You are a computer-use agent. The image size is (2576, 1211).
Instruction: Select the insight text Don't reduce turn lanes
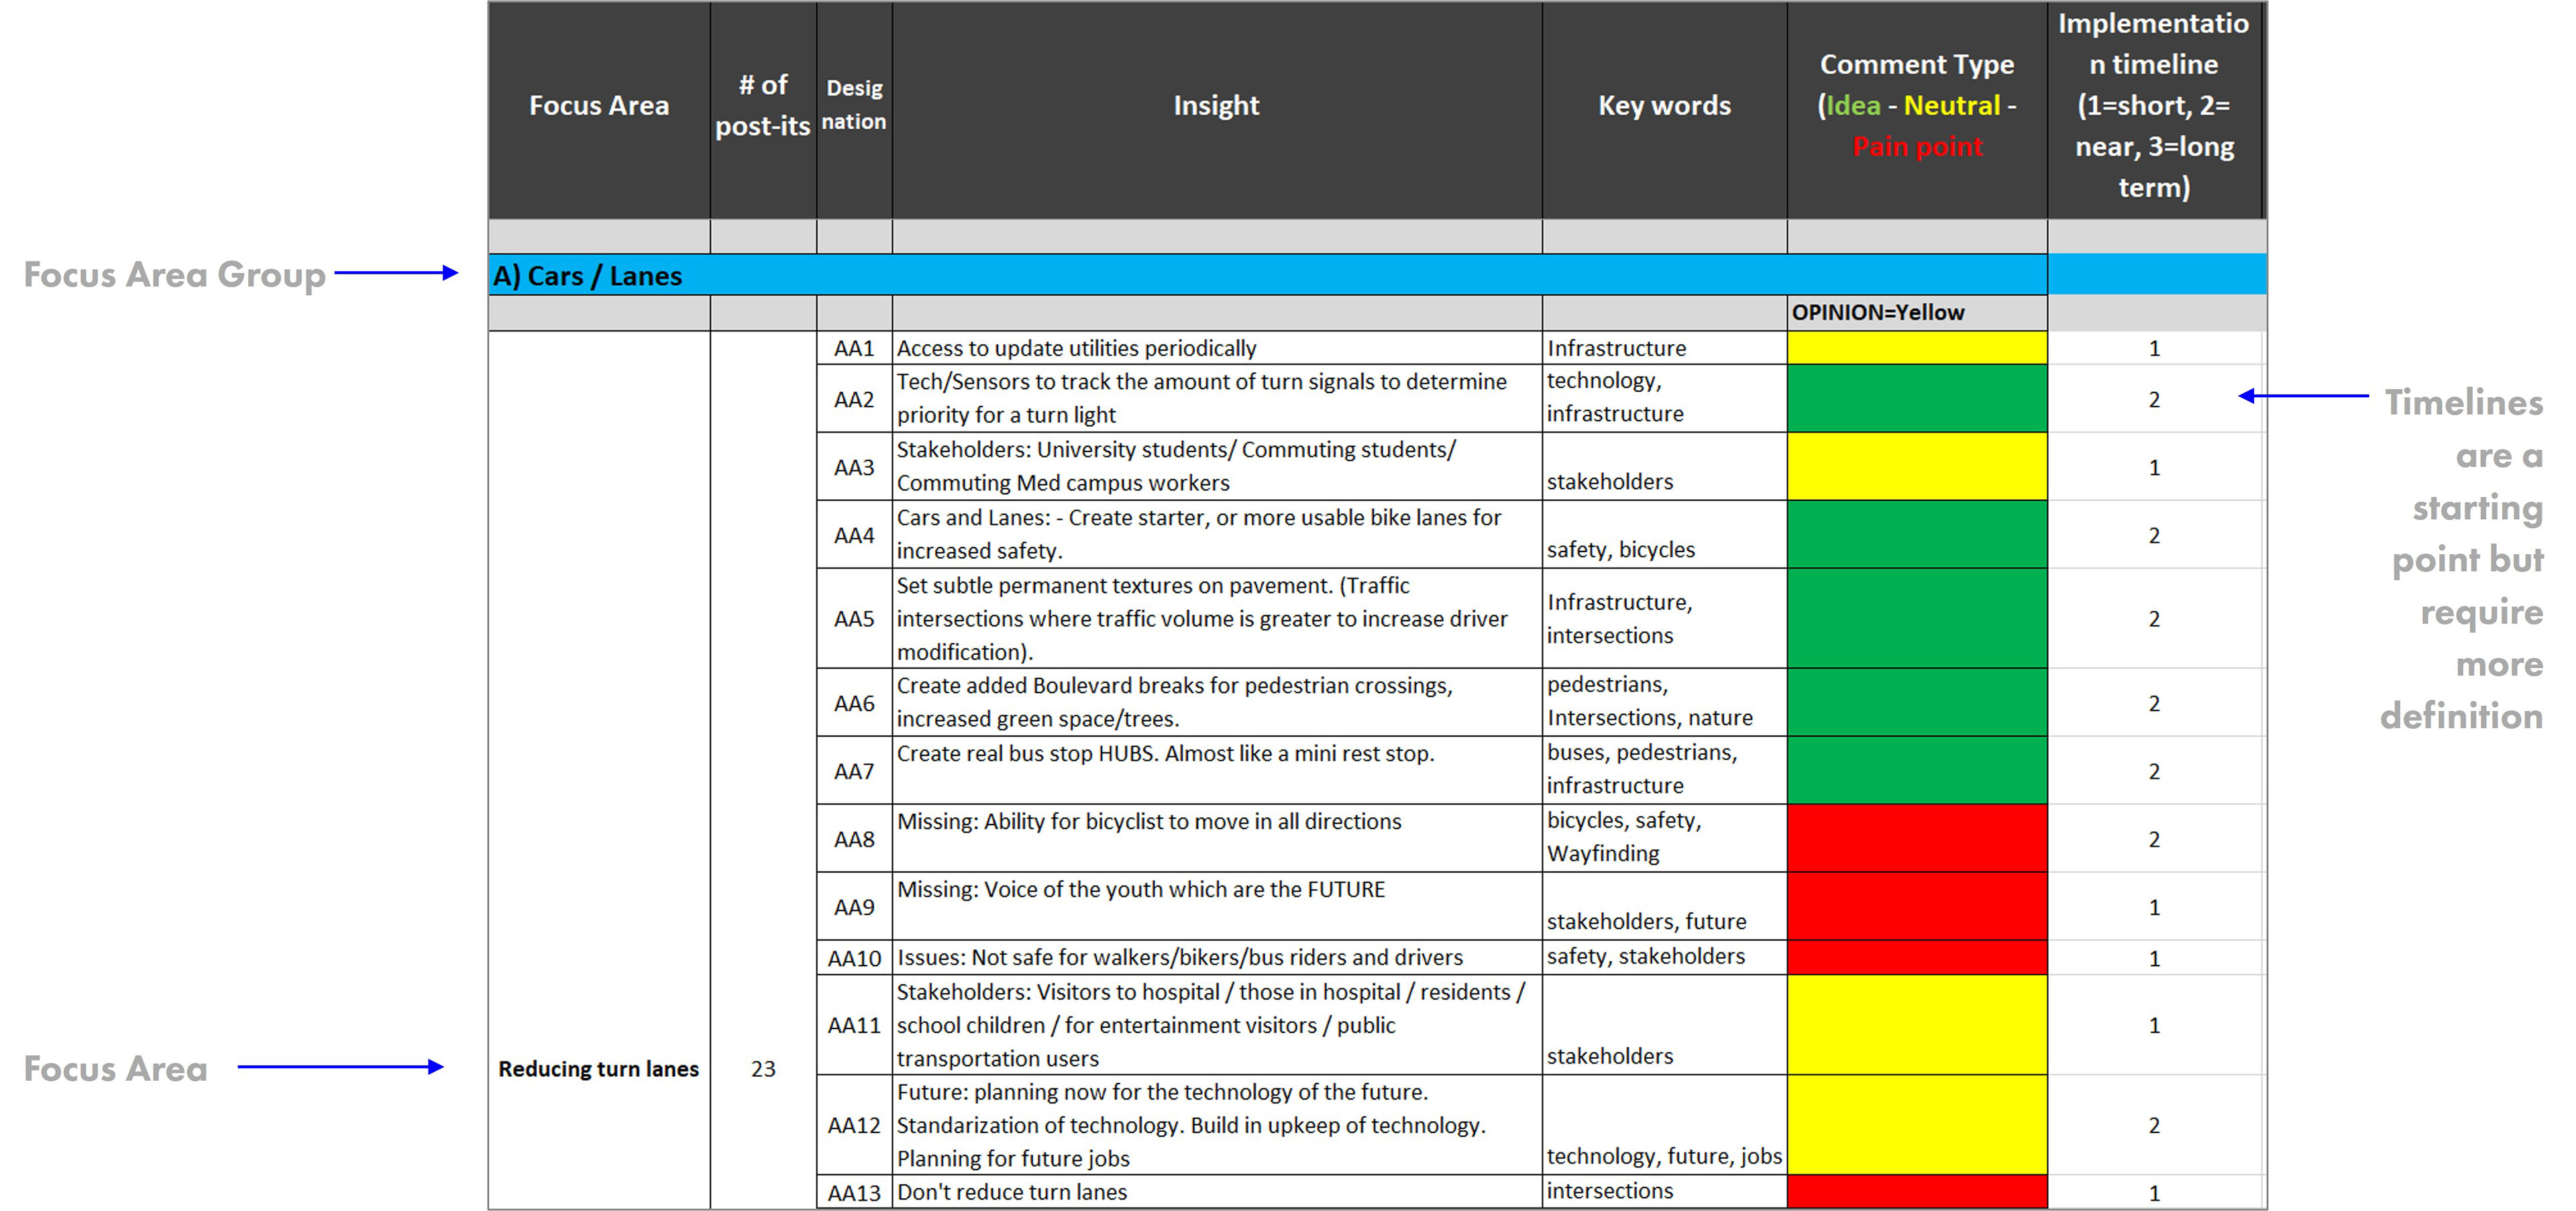(1012, 1192)
